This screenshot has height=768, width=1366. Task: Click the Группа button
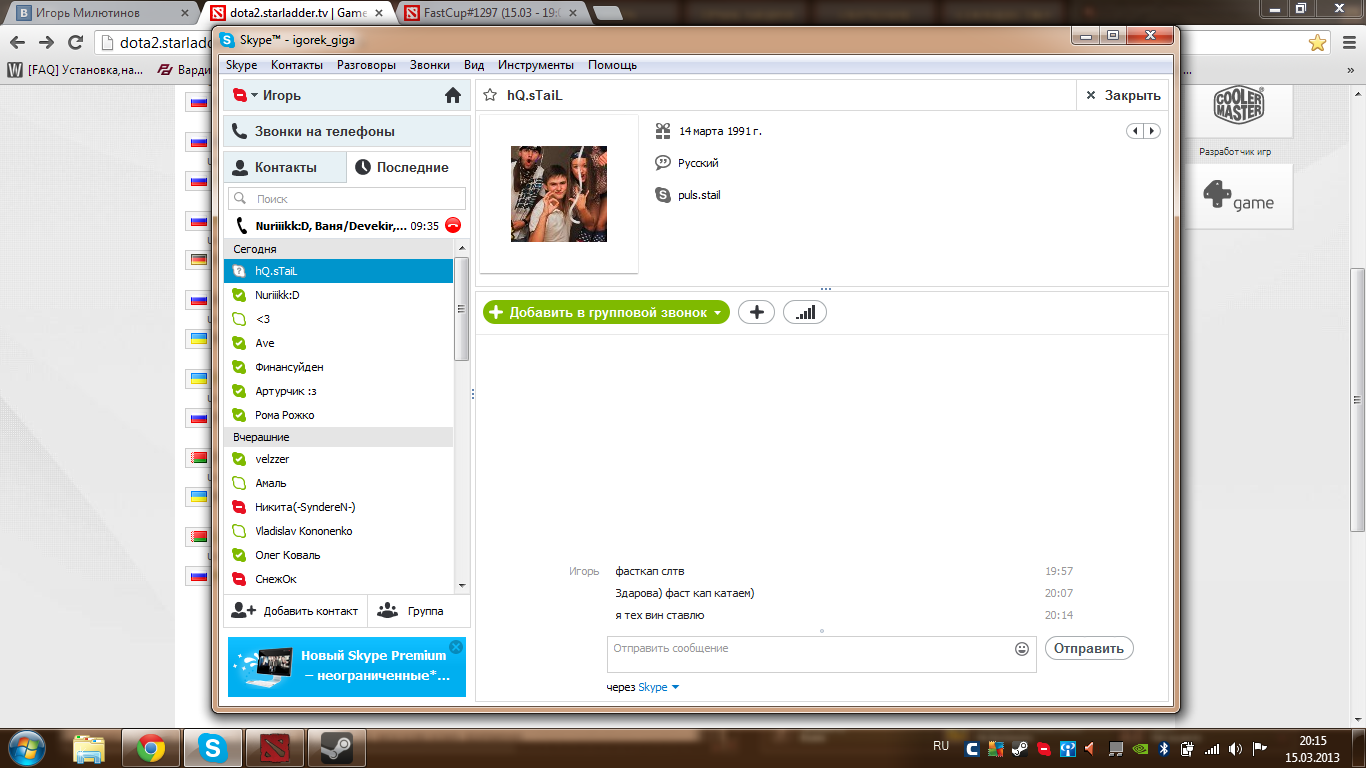click(419, 611)
